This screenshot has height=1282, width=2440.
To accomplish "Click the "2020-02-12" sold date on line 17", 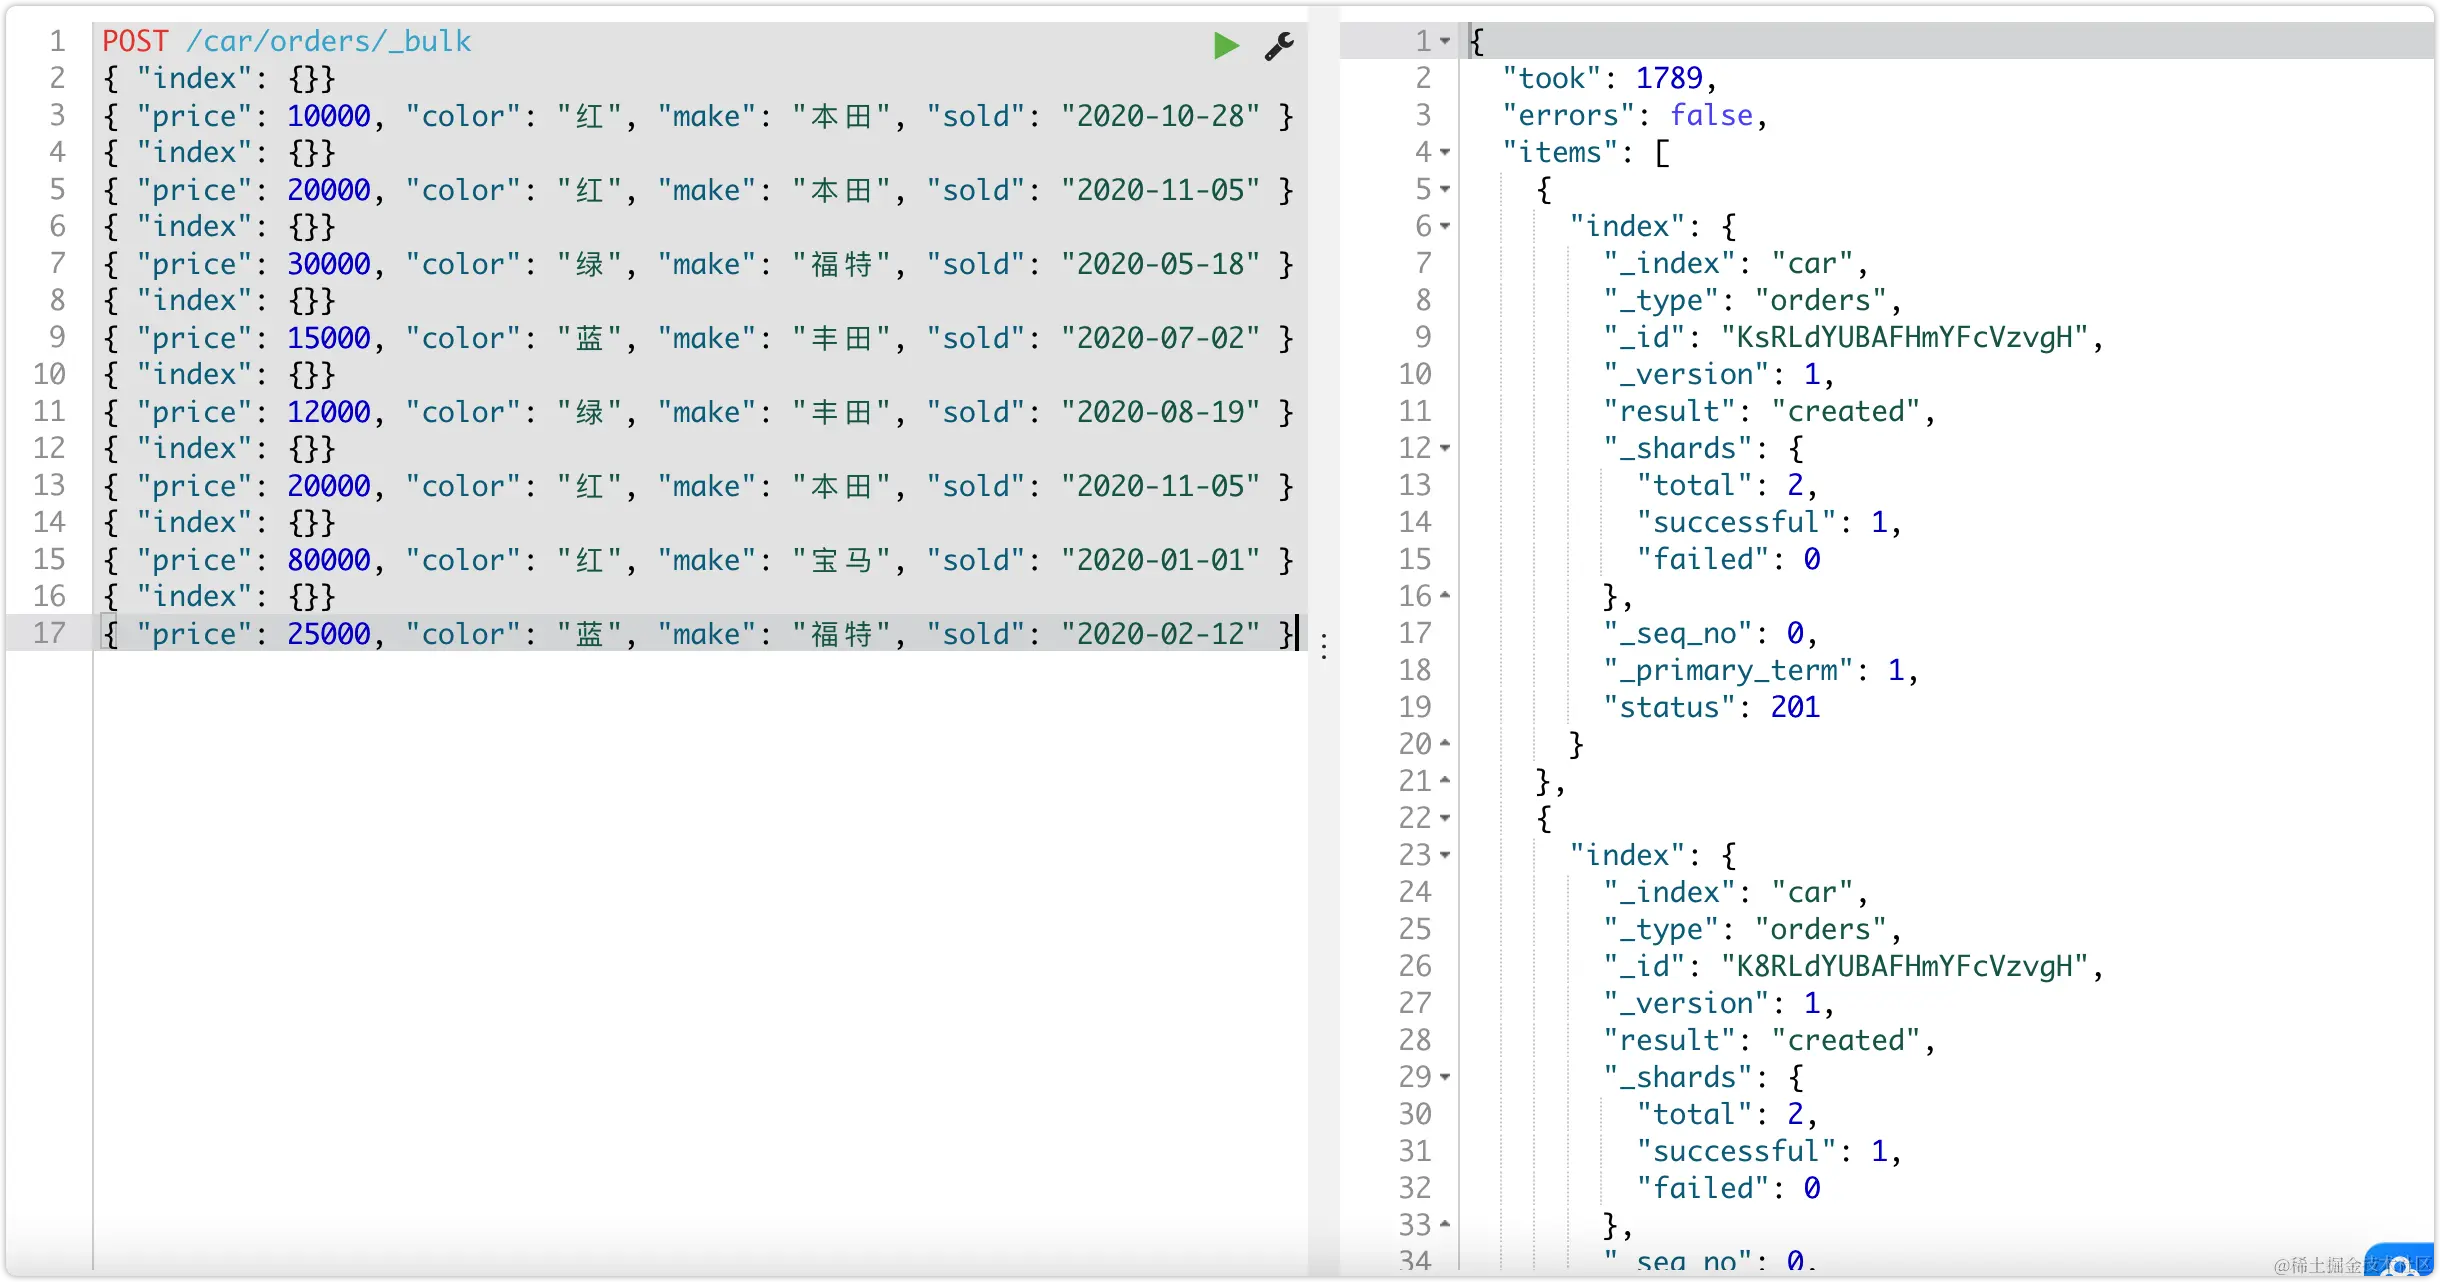I will (1160, 634).
